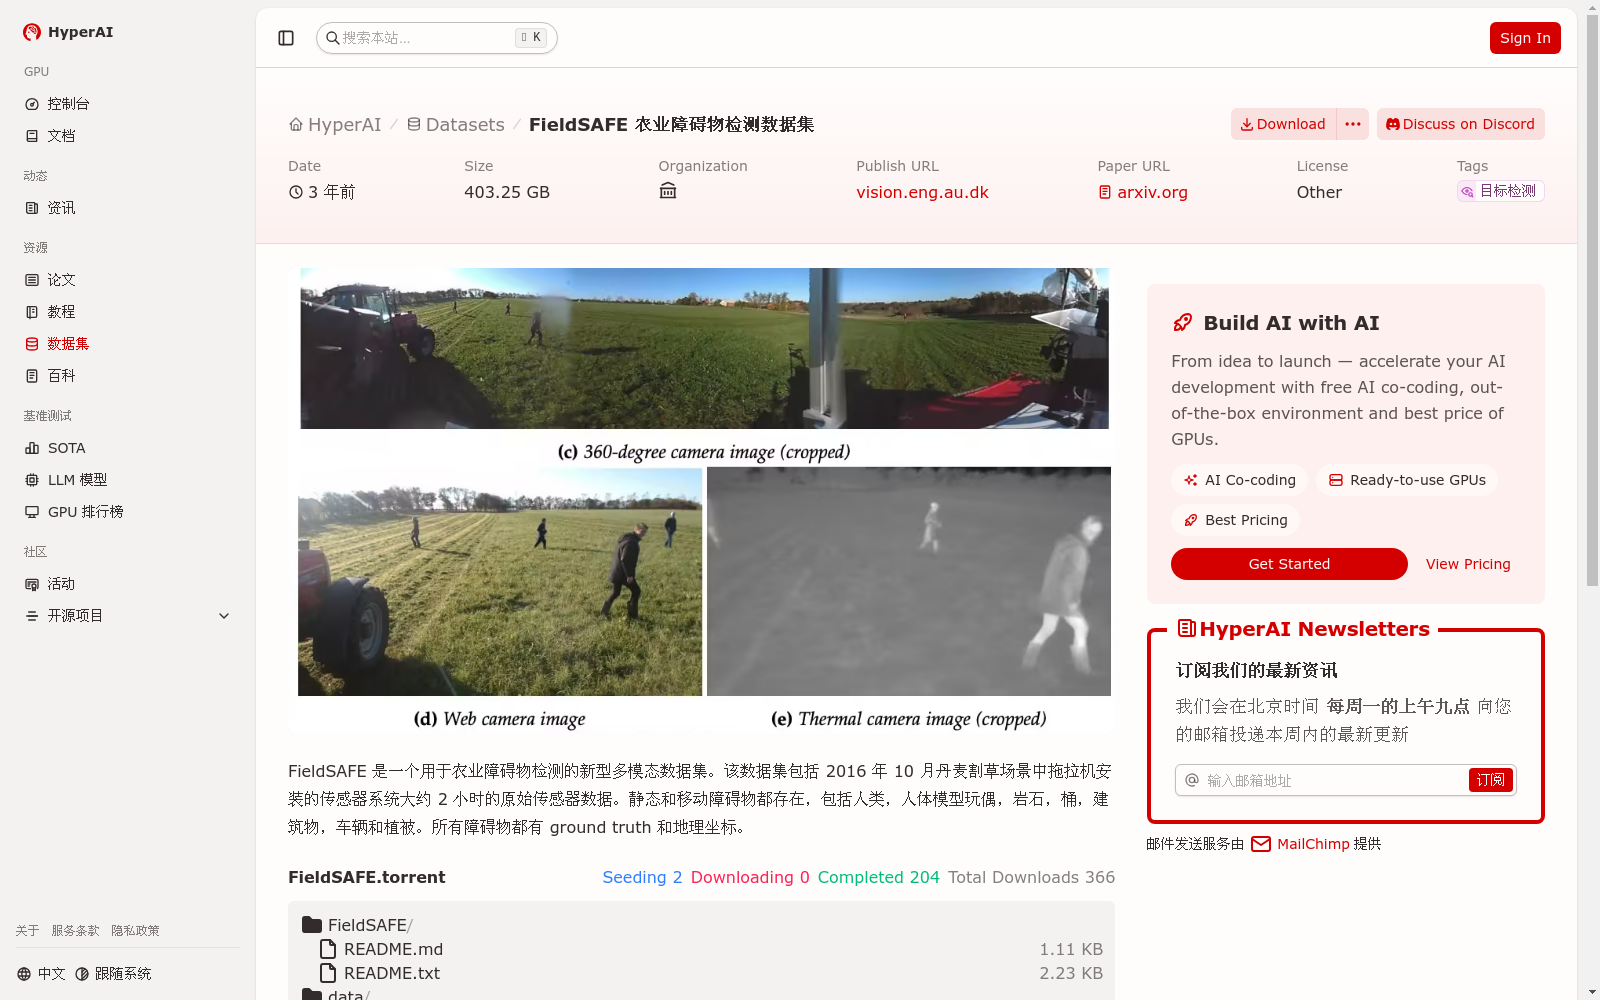Open the View Pricing link
The image size is (1600, 1000).
click(x=1468, y=564)
